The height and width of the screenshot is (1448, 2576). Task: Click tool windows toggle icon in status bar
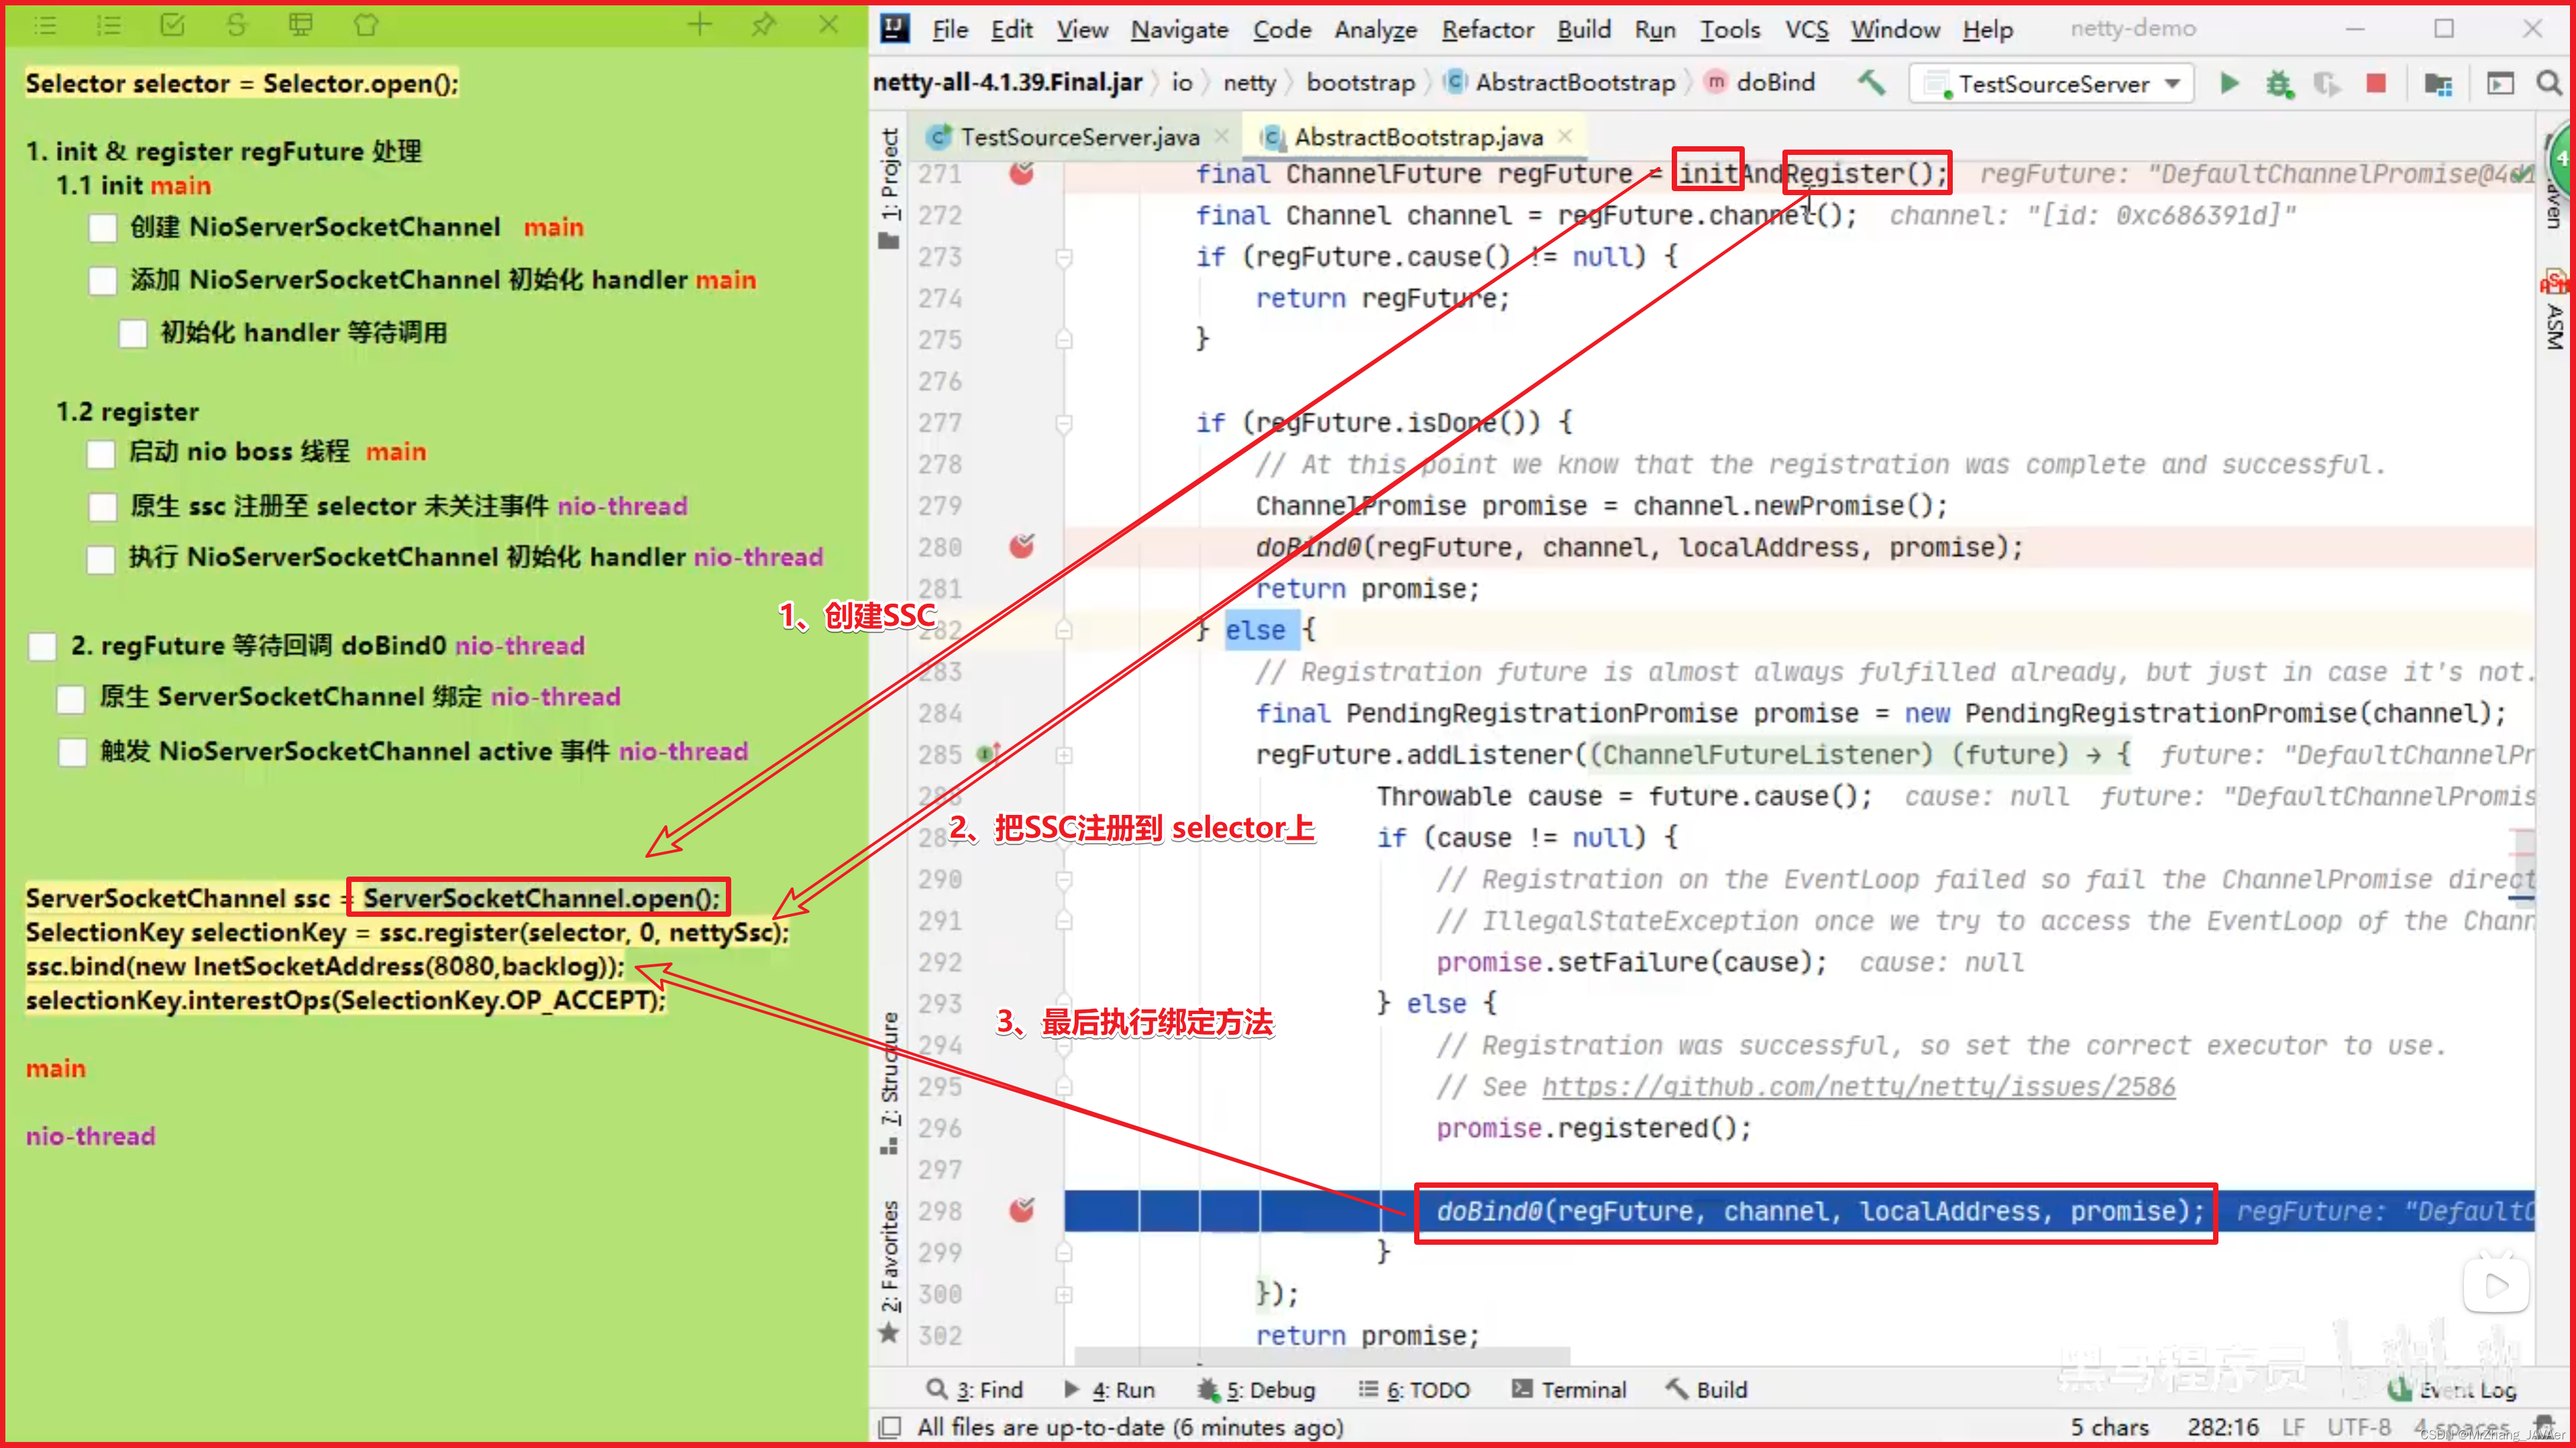click(x=889, y=1427)
